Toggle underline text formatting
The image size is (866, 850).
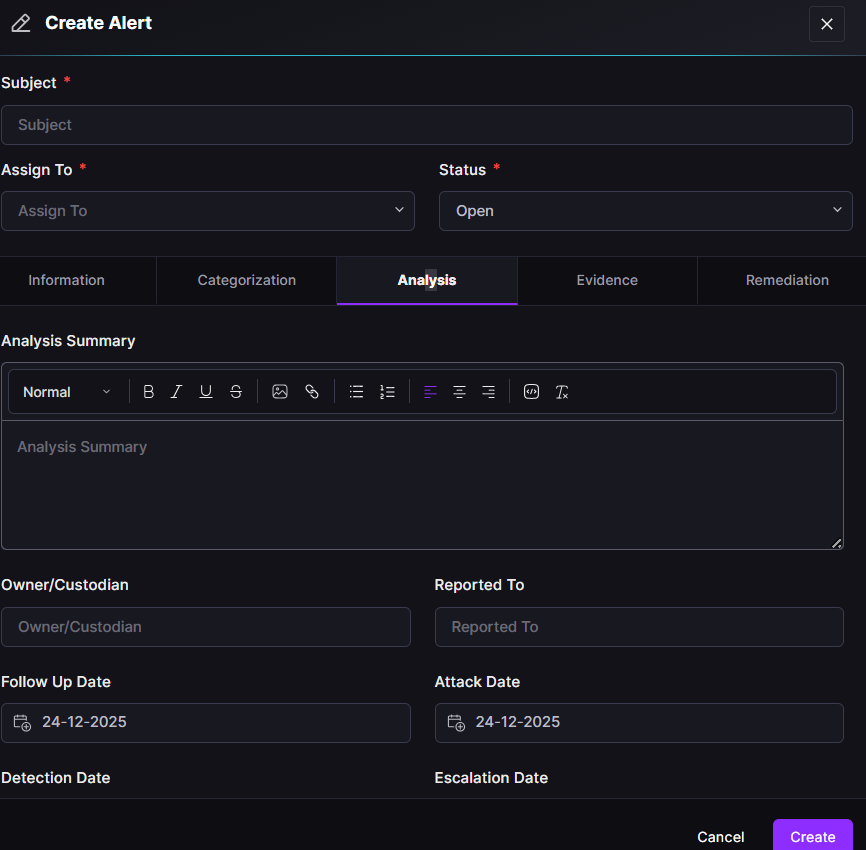coord(206,392)
